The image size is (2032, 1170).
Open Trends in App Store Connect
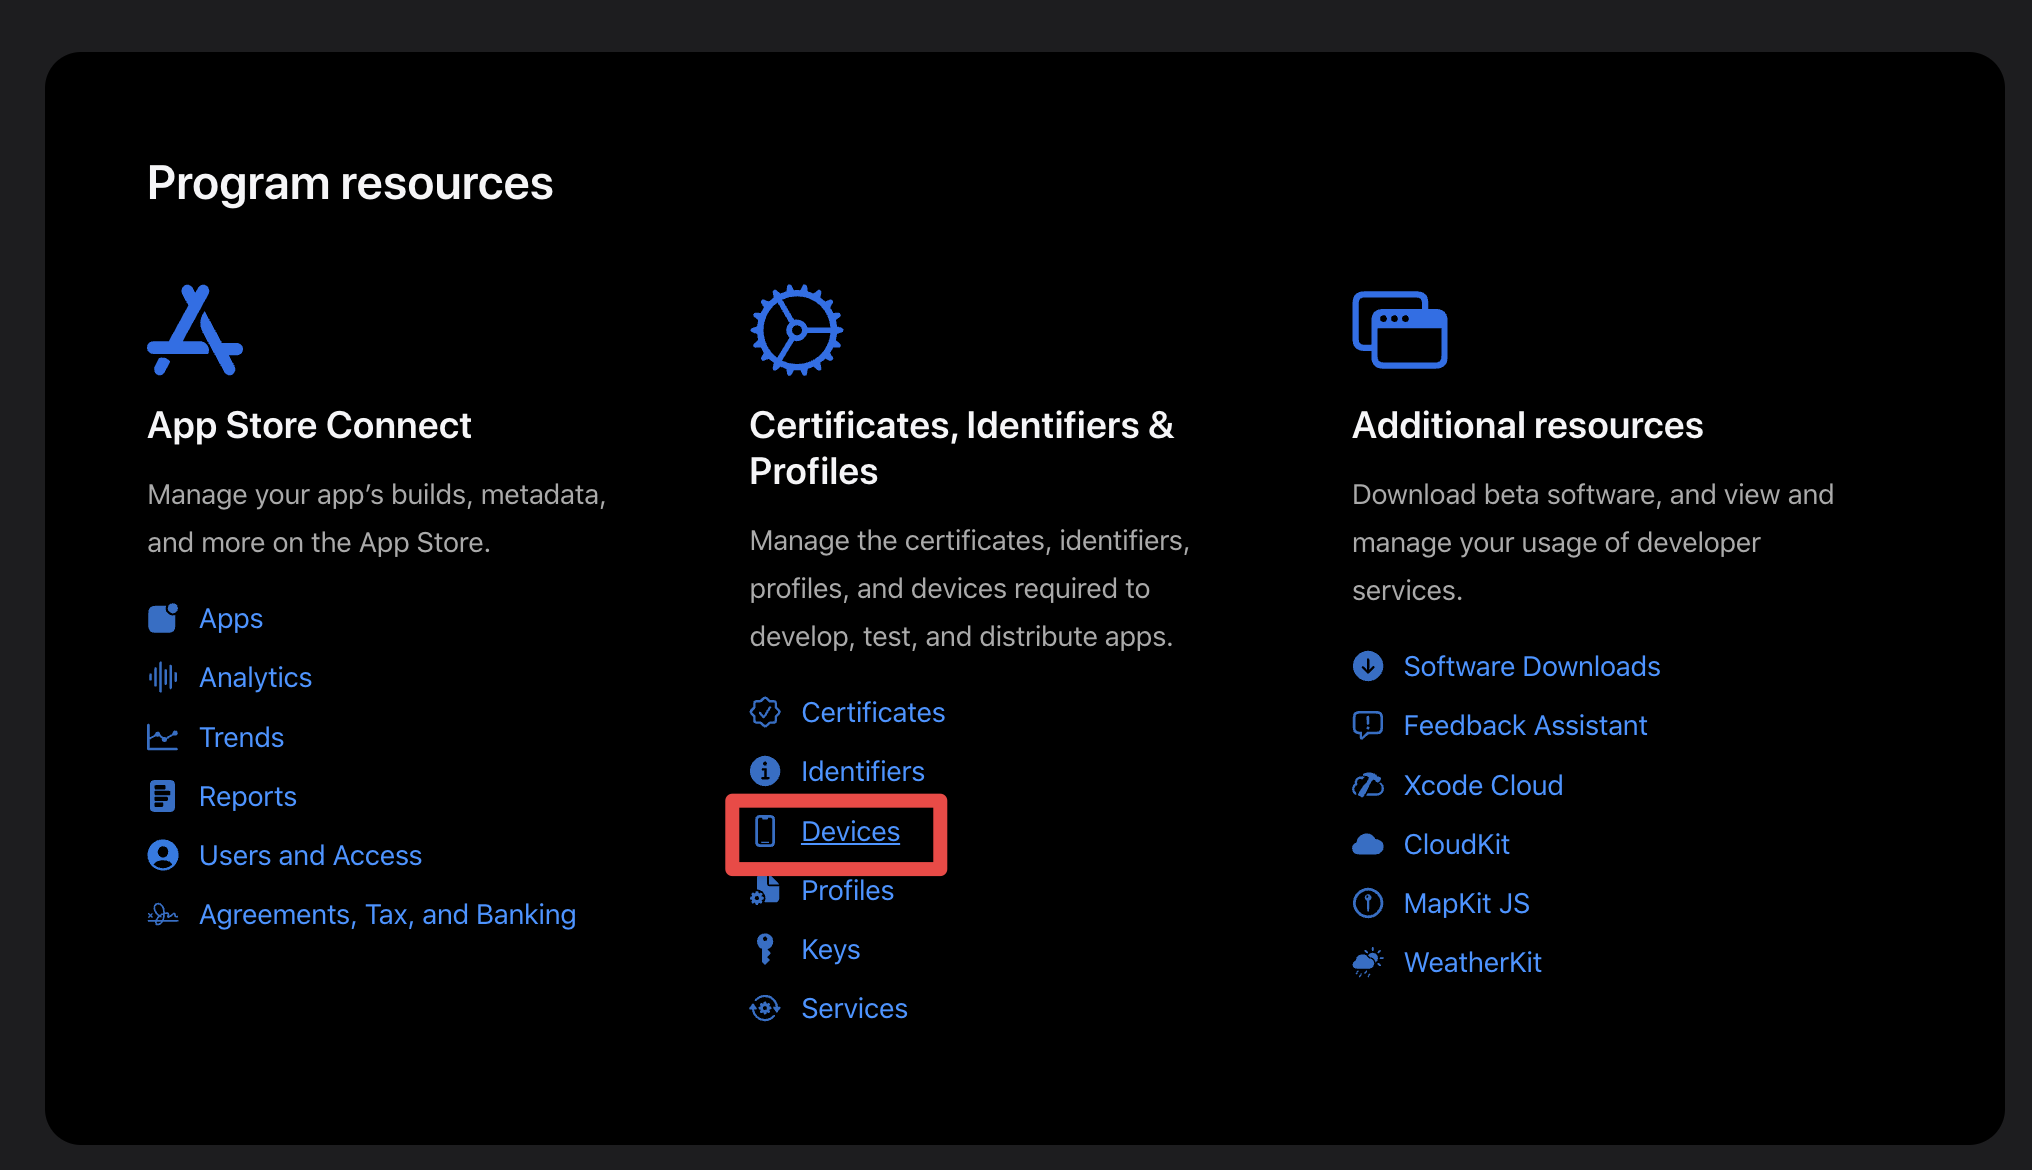coord(241,738)
